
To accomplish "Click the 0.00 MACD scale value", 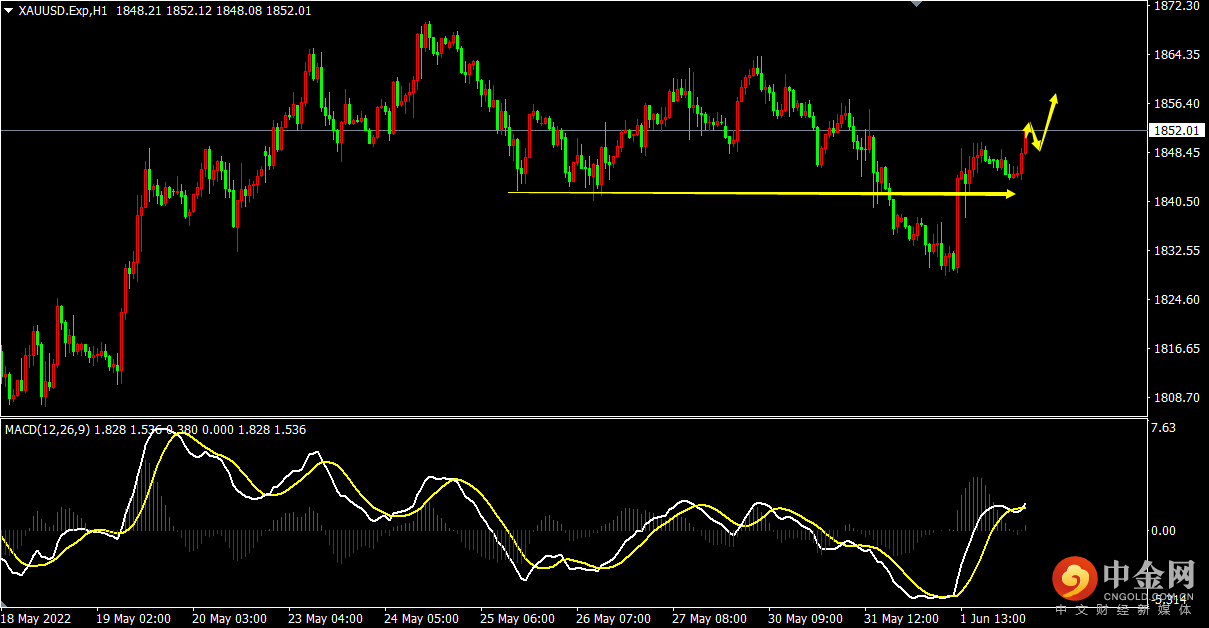I will pyautogui.click(x=1164, y=531).
